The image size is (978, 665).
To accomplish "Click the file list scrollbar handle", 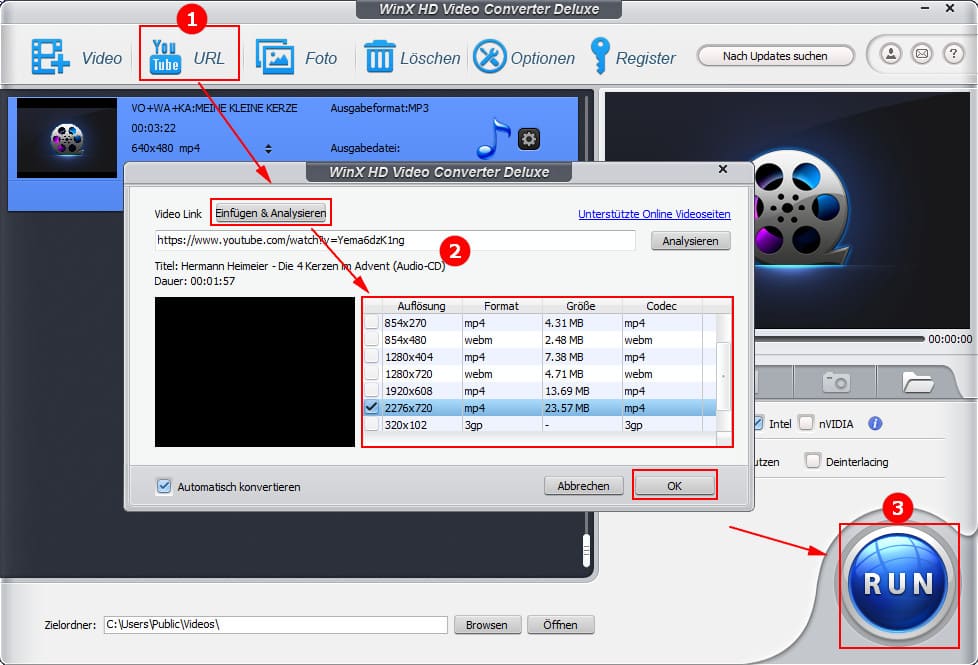I will pyautogui.click(x=586, y=550).
